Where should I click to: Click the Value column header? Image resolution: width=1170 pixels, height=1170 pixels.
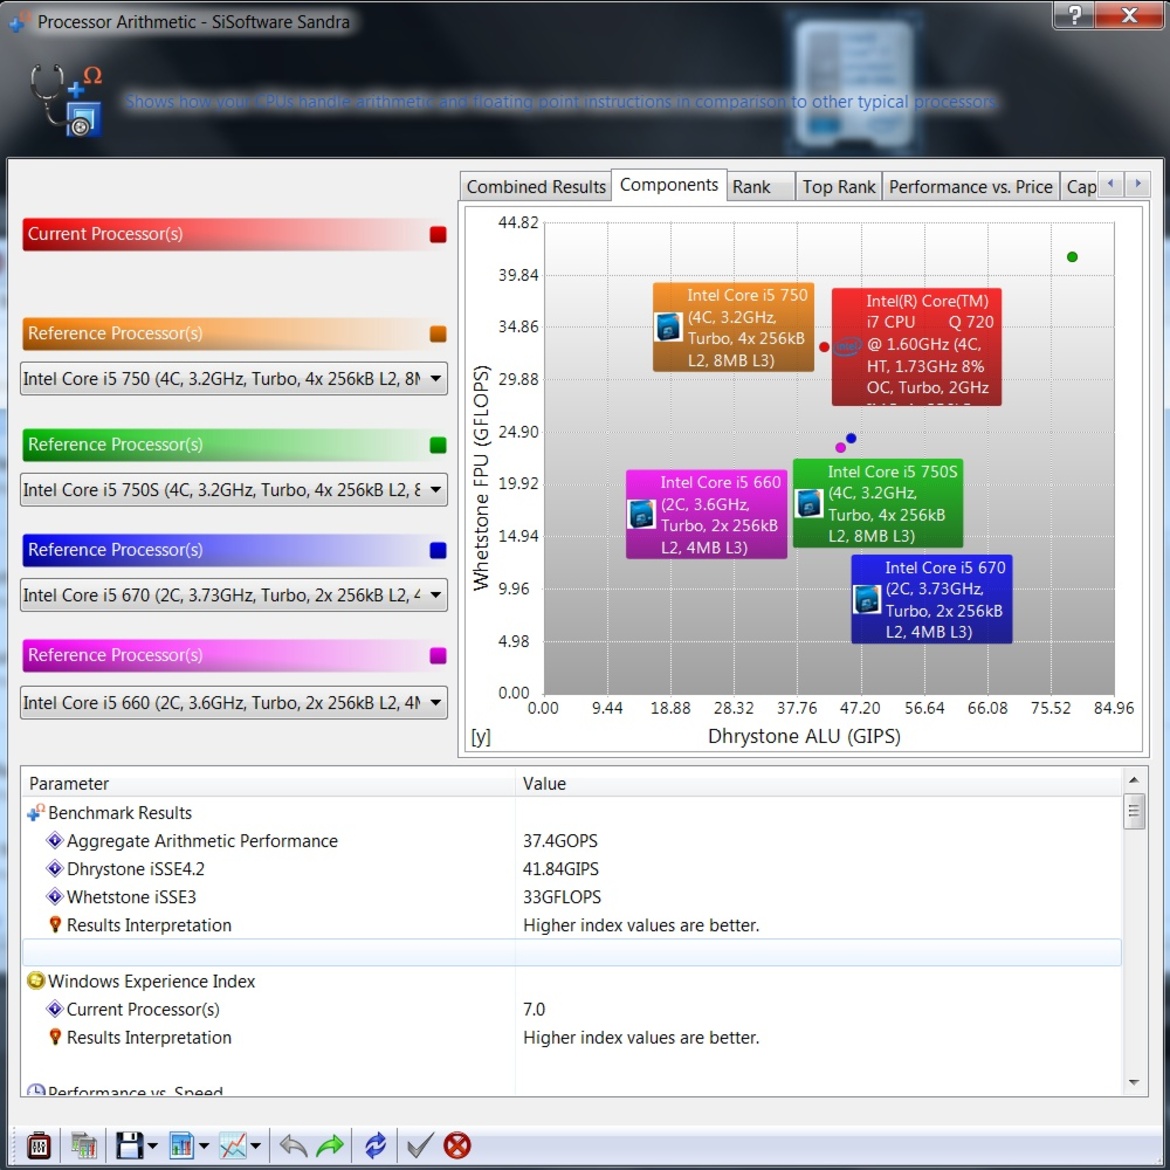pyautogui.click(x=818, y=783)
